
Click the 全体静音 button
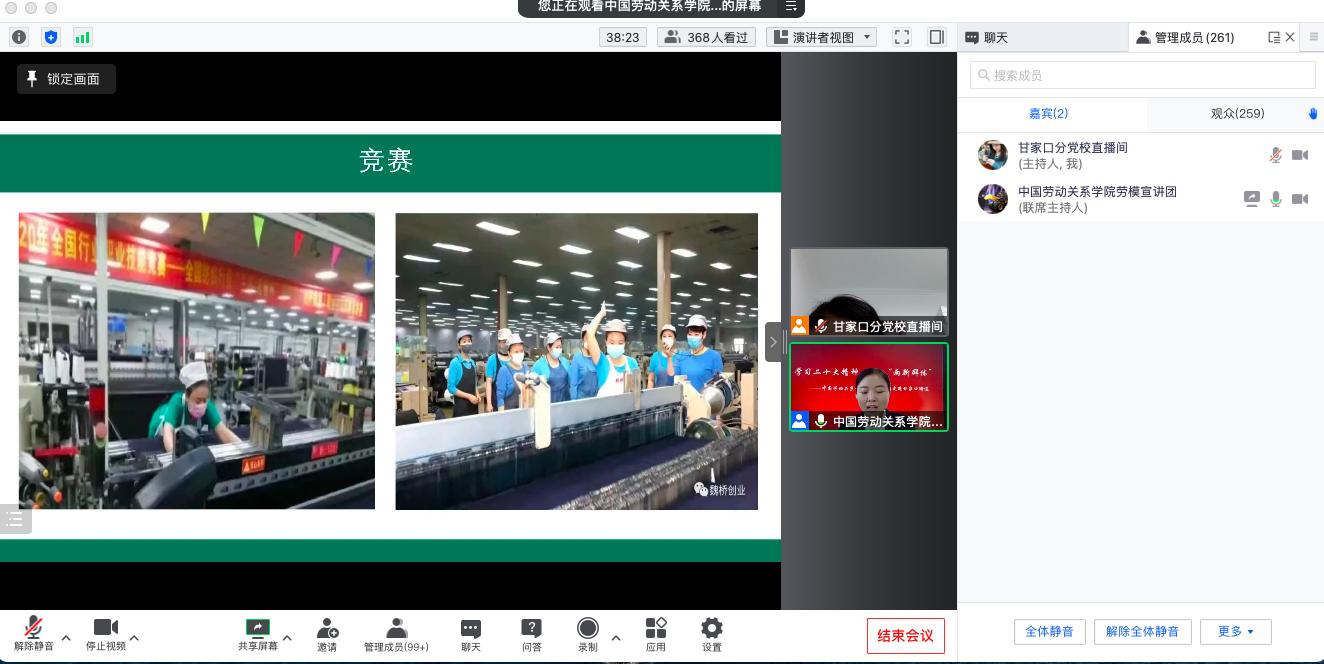tap(1049, 632)
